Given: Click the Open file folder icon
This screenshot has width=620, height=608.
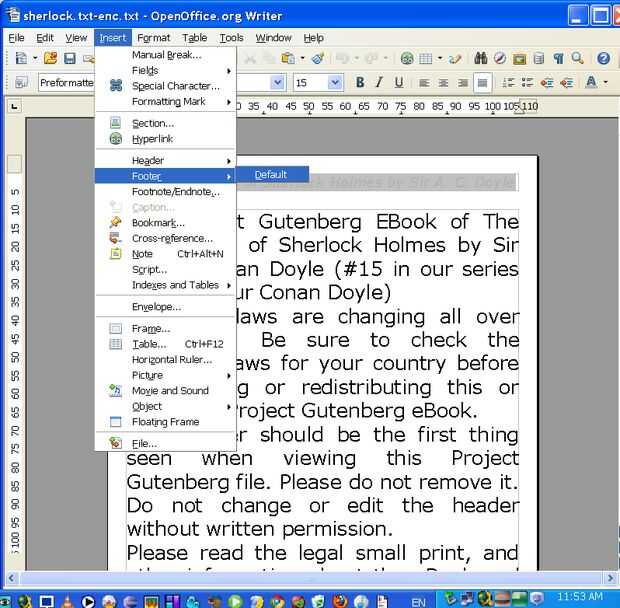Looking at the screenshot, I should coord(50,58).
